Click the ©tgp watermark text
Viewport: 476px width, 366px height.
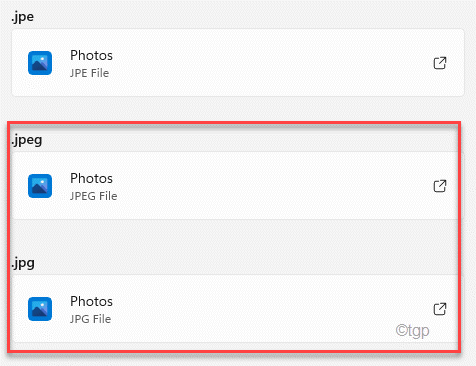pyautogui.click(x=412, y=331)
